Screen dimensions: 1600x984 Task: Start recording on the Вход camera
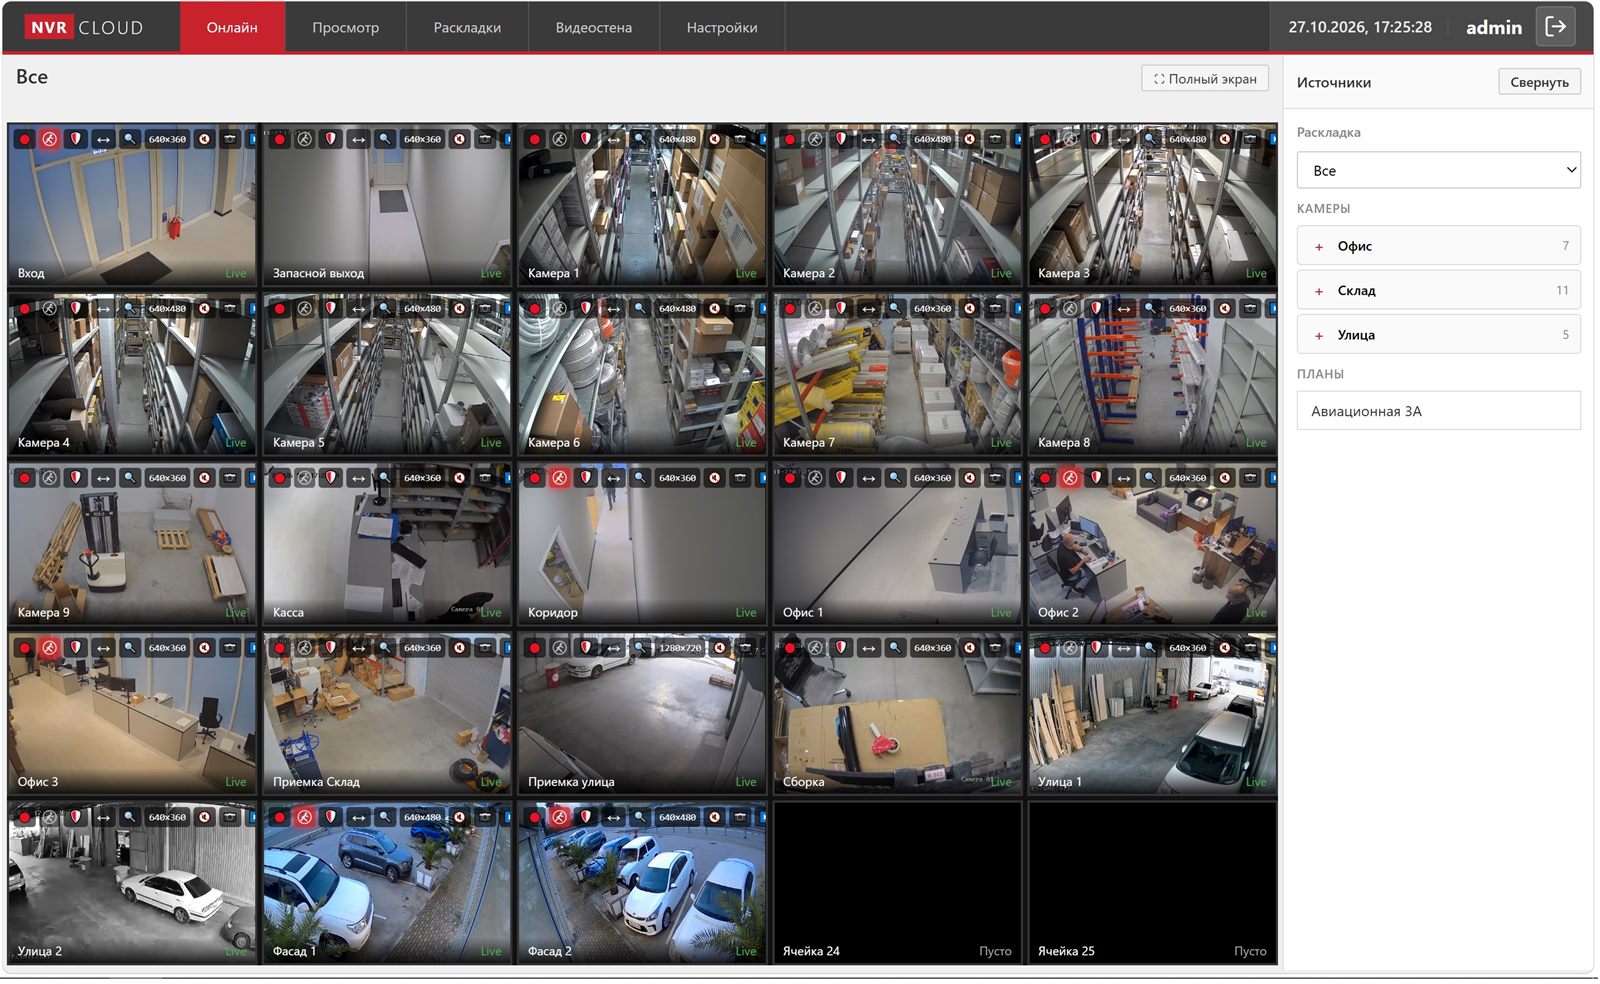[25, 139]
